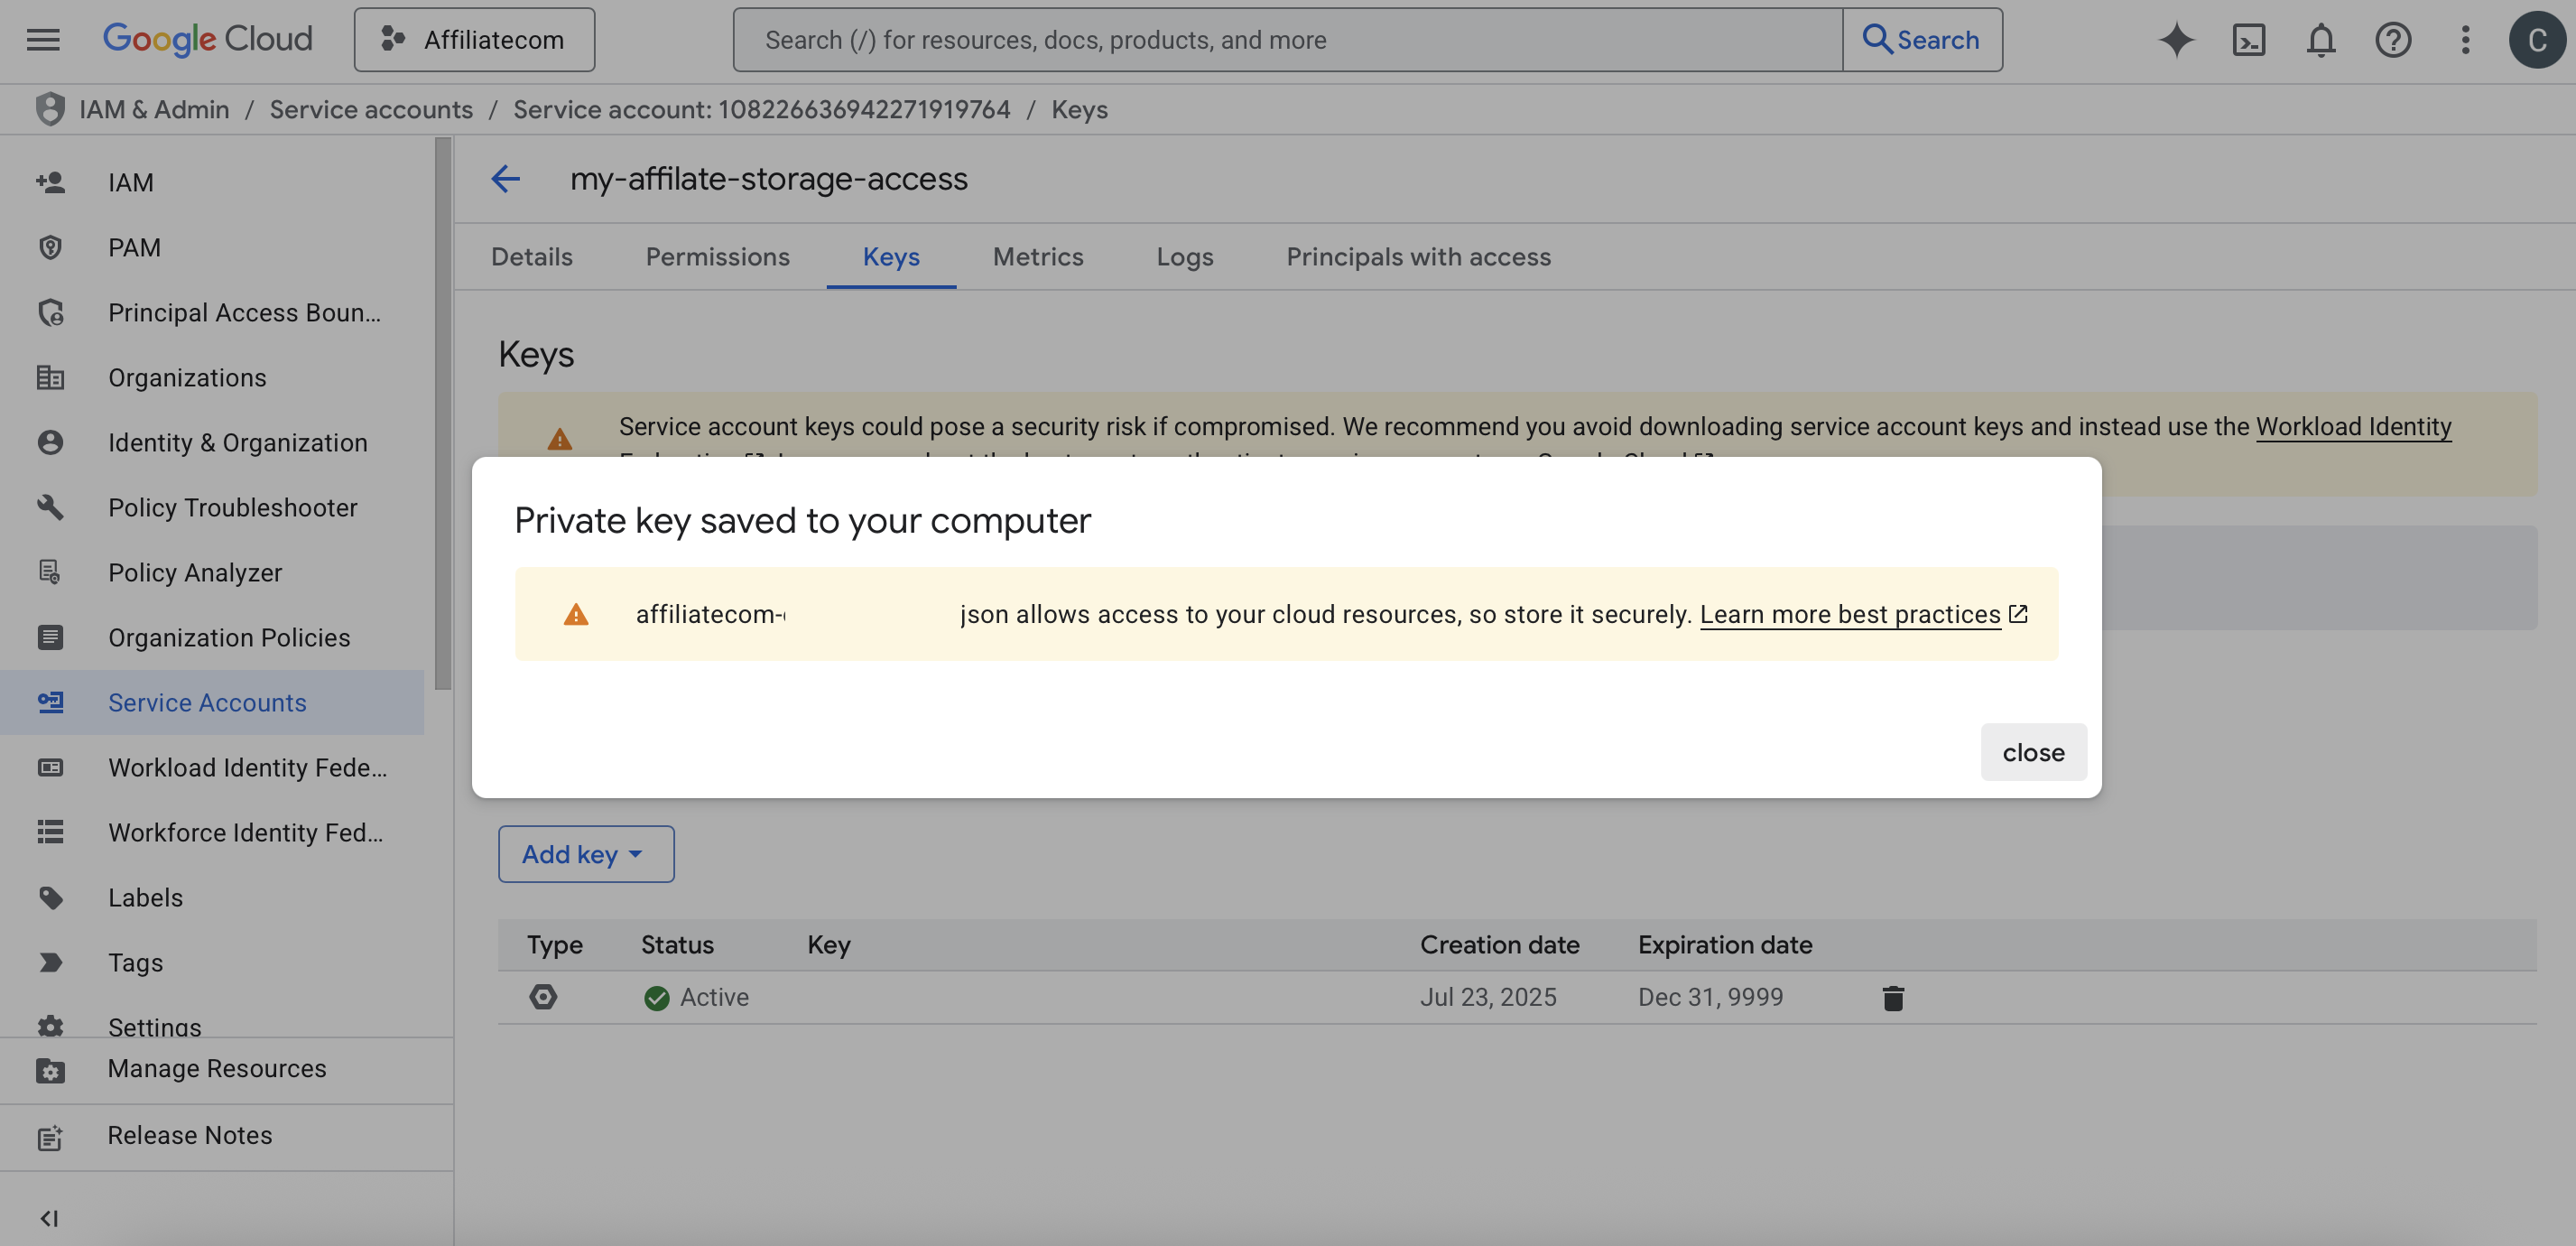Switch to the Metrics tab
2576x1246 pixels.
tap(1038, 257)
